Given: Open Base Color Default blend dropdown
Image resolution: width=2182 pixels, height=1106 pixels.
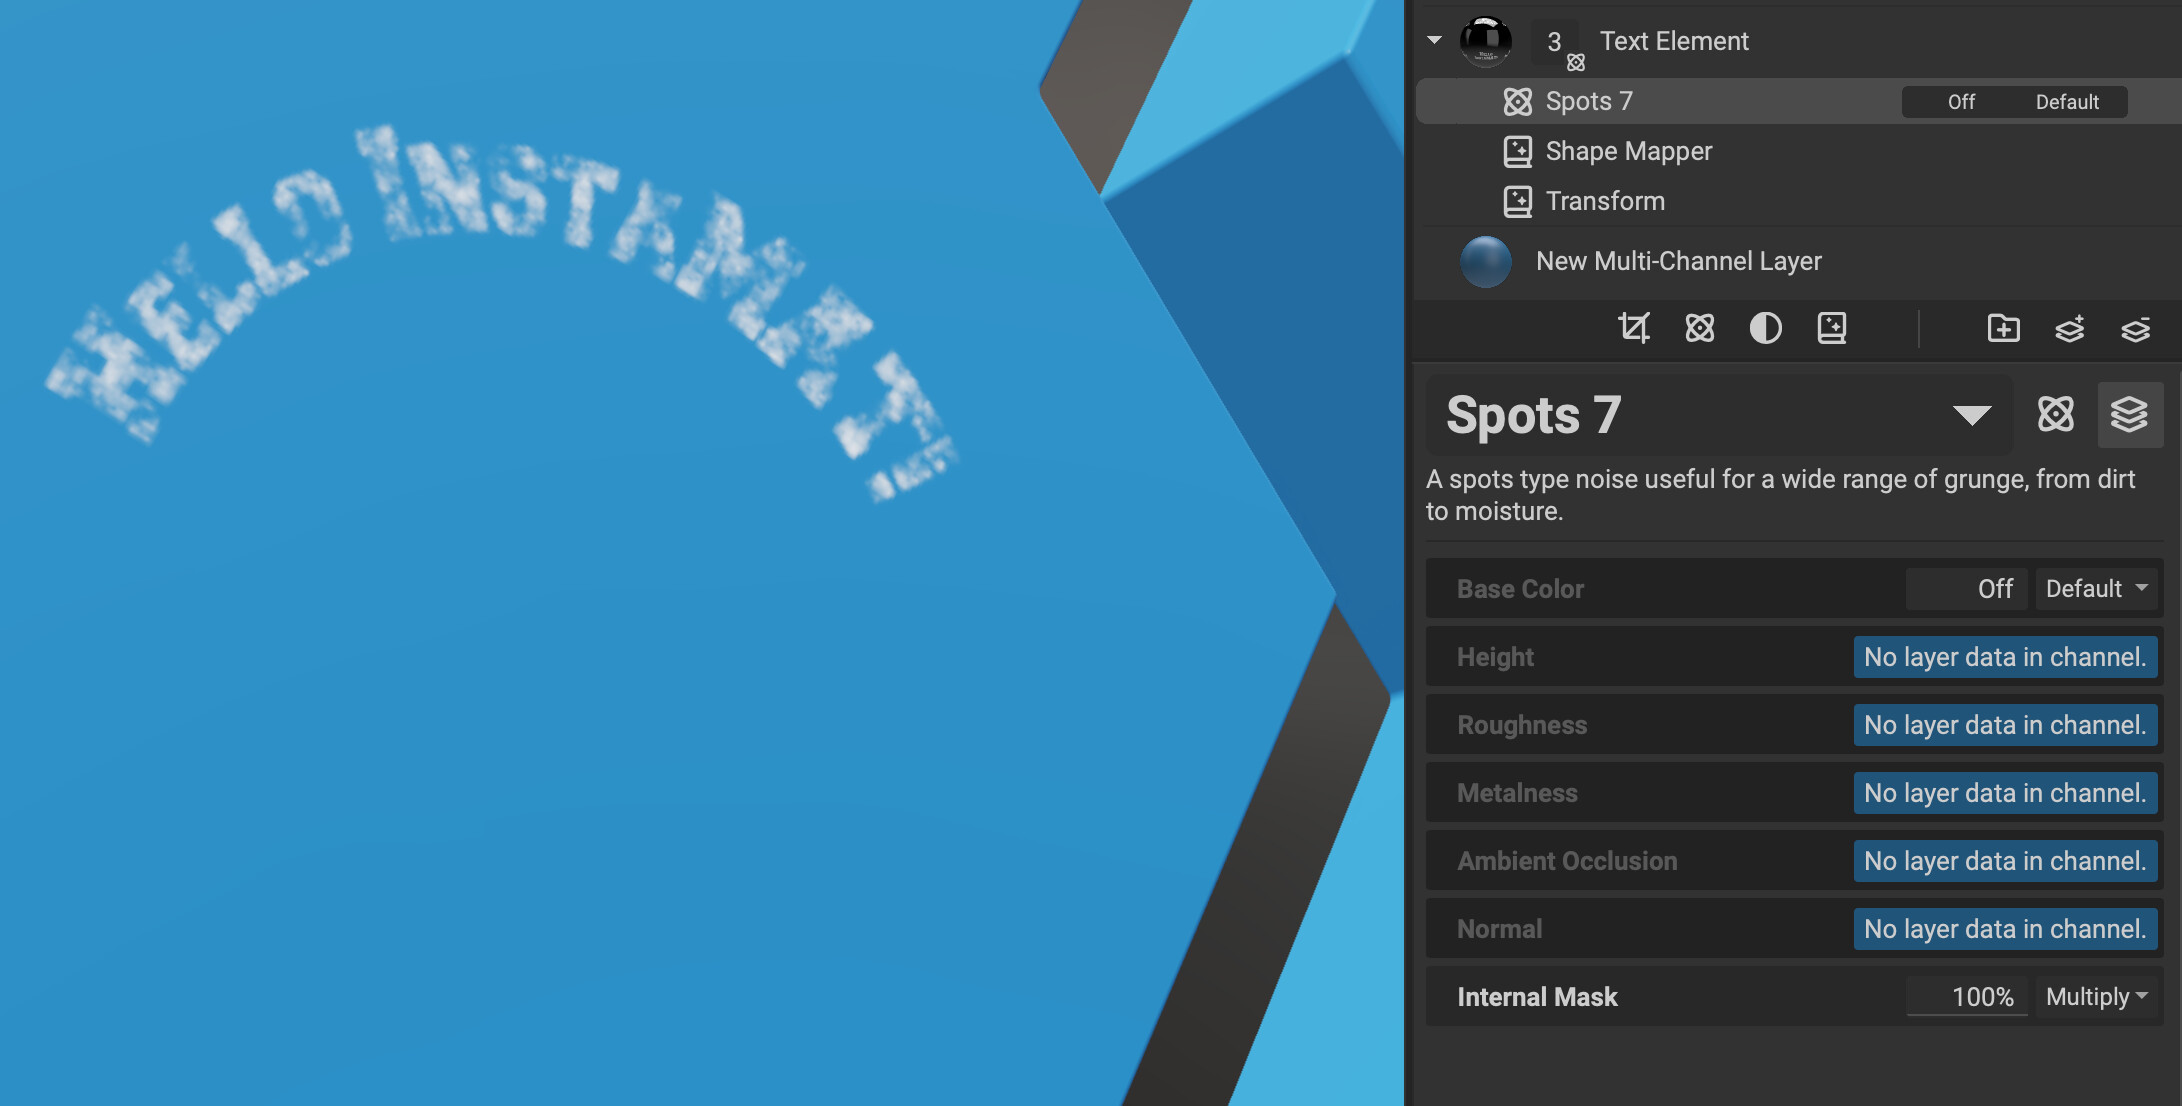Looking at the screenshot, I should [x=2096, y=589].
